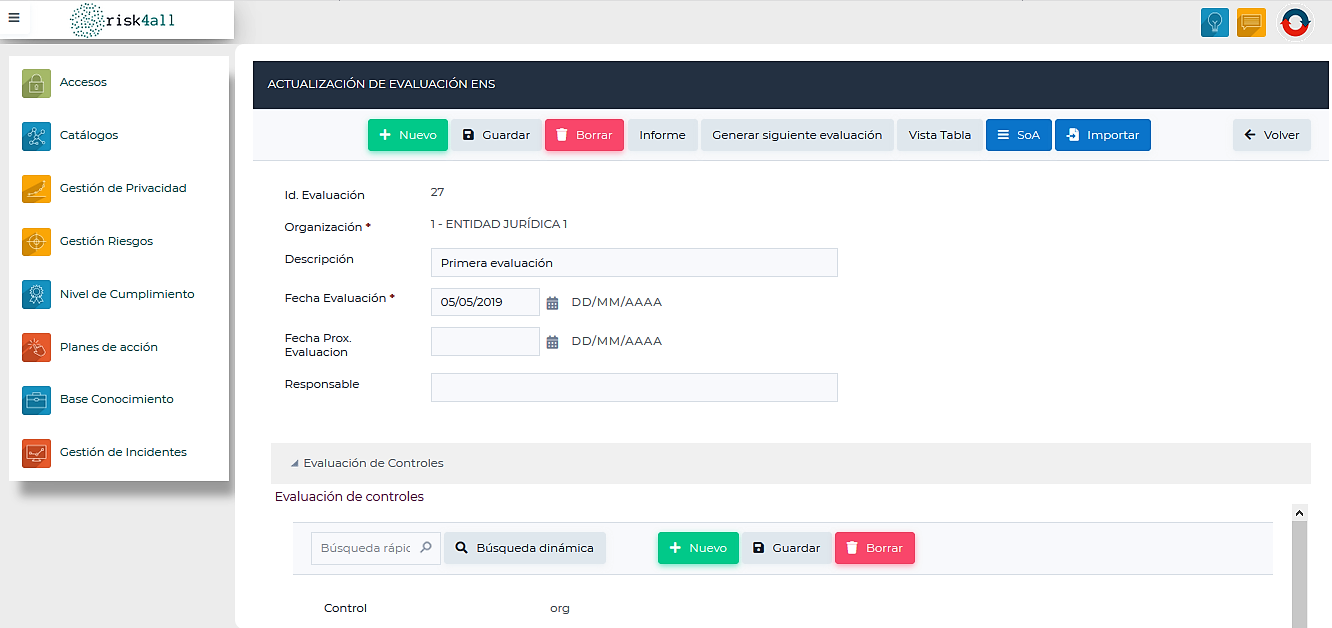The height and width of the screenshot is (628, 1332).
Task: Click the 'org' value text
Action: point(560,608)
